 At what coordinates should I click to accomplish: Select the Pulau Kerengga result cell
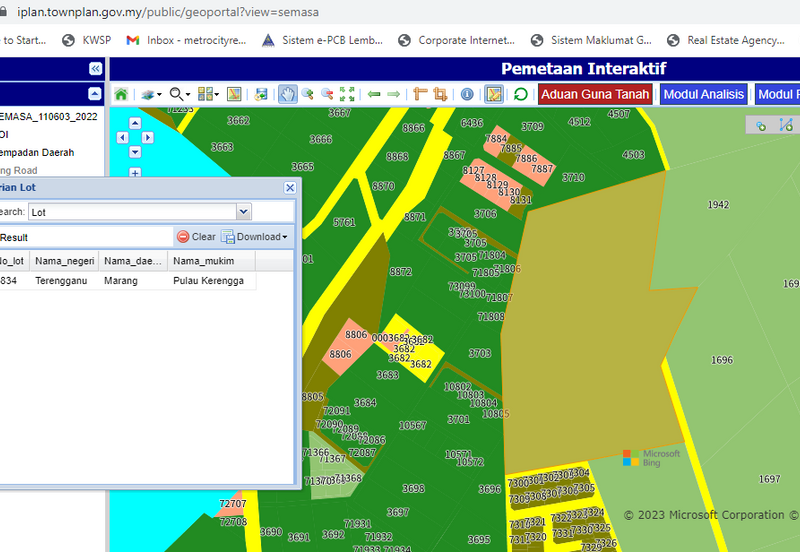(208, 281)
